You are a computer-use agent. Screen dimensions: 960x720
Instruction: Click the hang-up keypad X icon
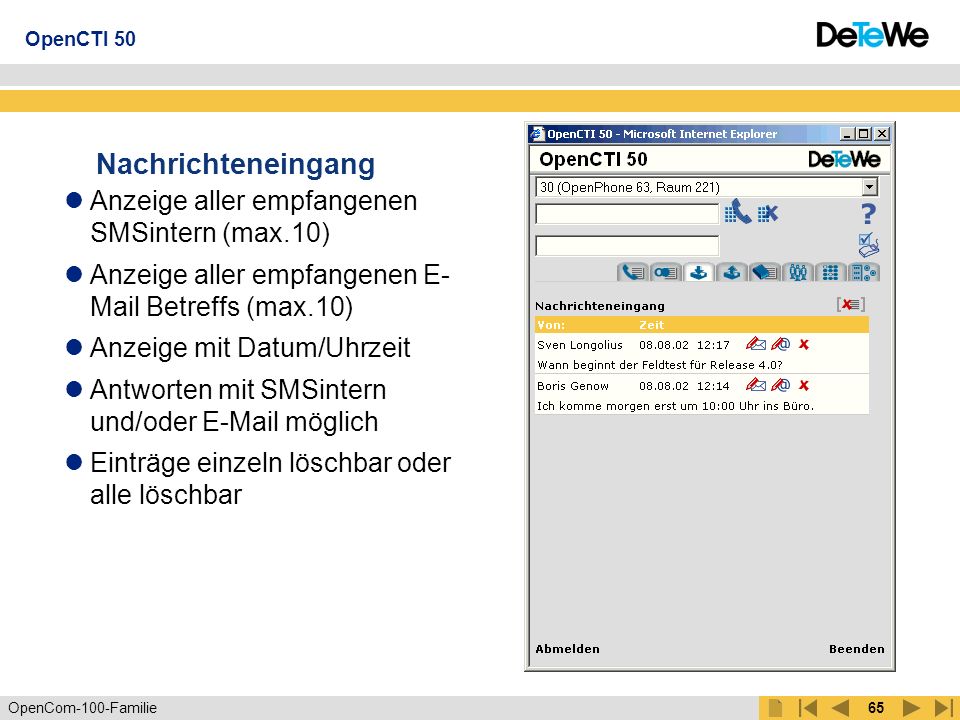768,213
